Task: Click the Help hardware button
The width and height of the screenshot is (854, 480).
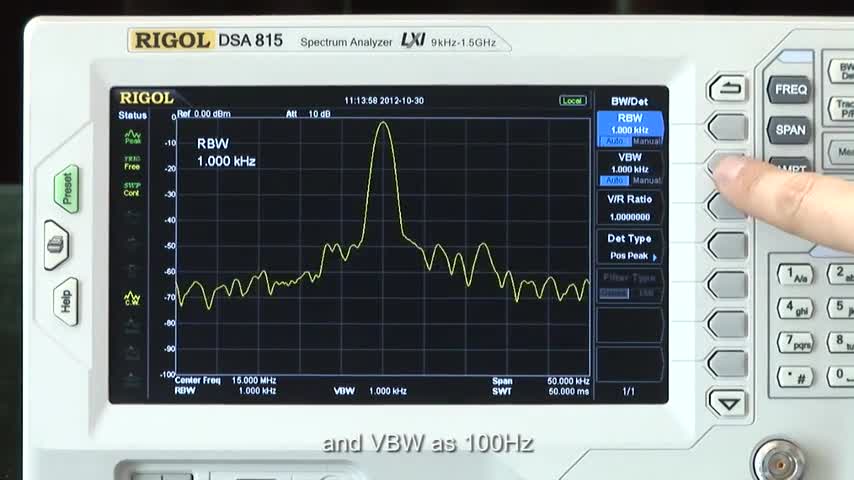Action: 66,301
